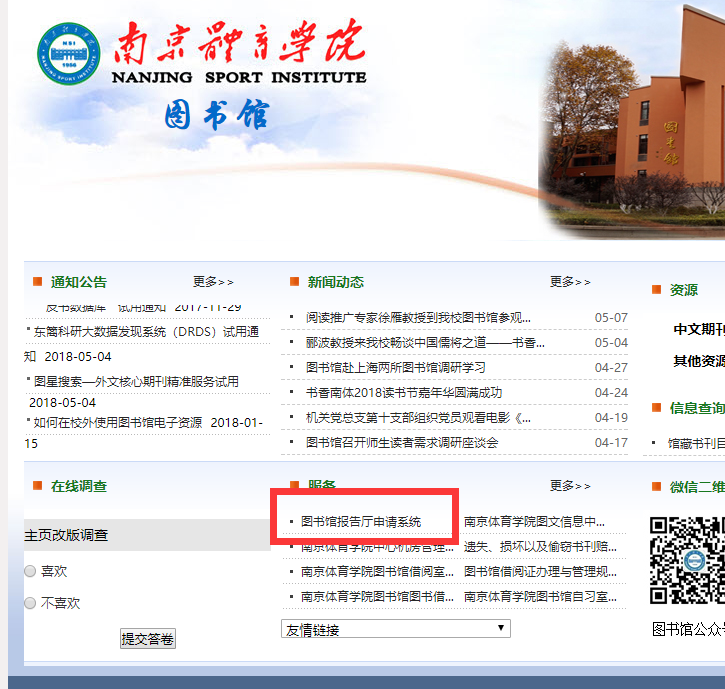
Task: Open 更多>> in the 新闻动态 section
Action: click(570, 282)
